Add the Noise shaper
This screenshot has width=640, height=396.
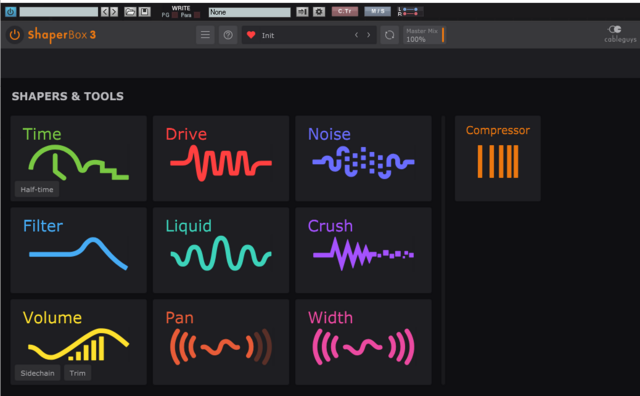click(363, 158)
